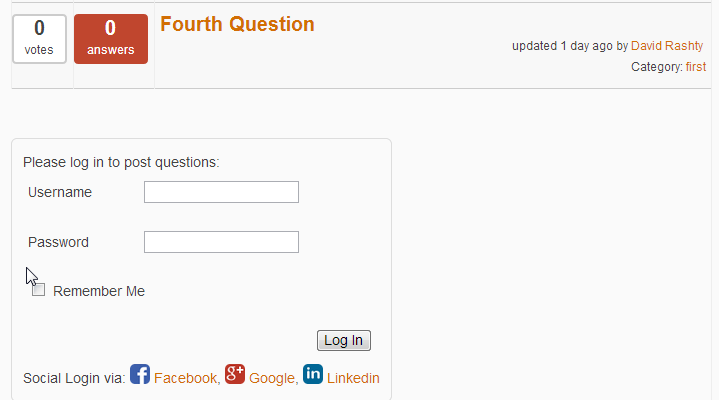Screen dimensions: 719x400
Task: Click the 0 votes counter box
Action: click(39, 38)
